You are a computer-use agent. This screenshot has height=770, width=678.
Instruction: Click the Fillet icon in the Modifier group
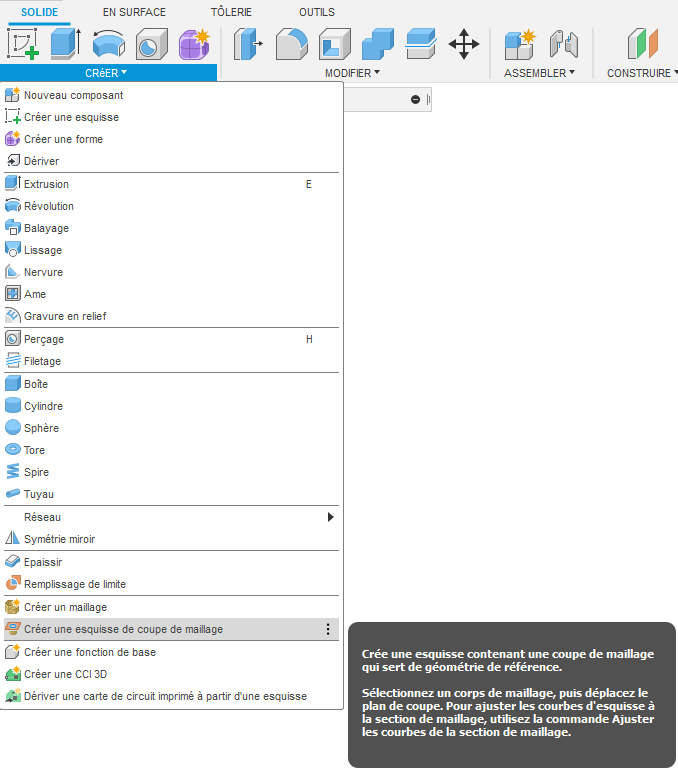(x=291, y=44)
